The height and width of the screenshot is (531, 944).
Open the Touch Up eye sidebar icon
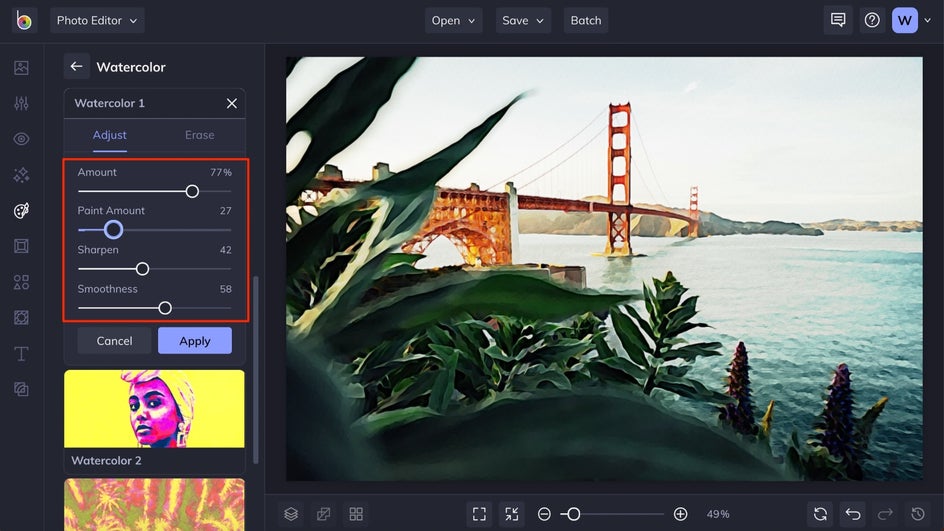point(21,139)
